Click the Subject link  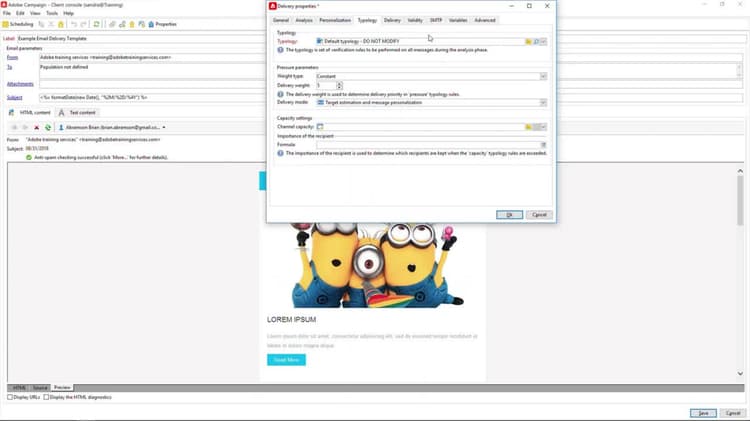14,98
